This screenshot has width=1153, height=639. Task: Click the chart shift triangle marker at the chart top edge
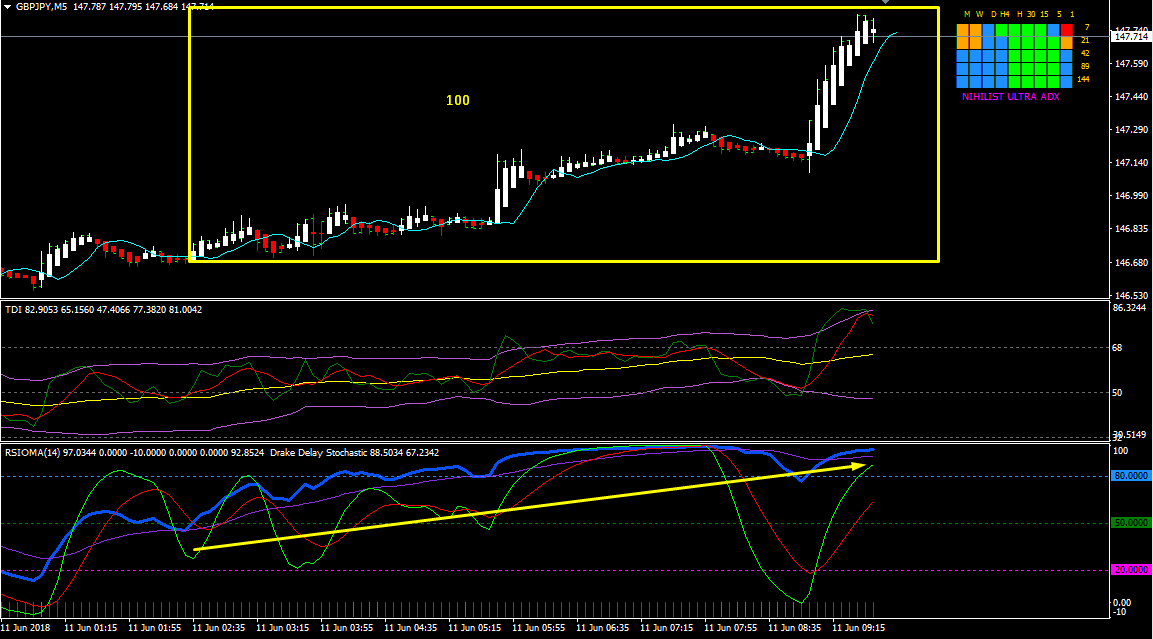[x=885, y=2]
